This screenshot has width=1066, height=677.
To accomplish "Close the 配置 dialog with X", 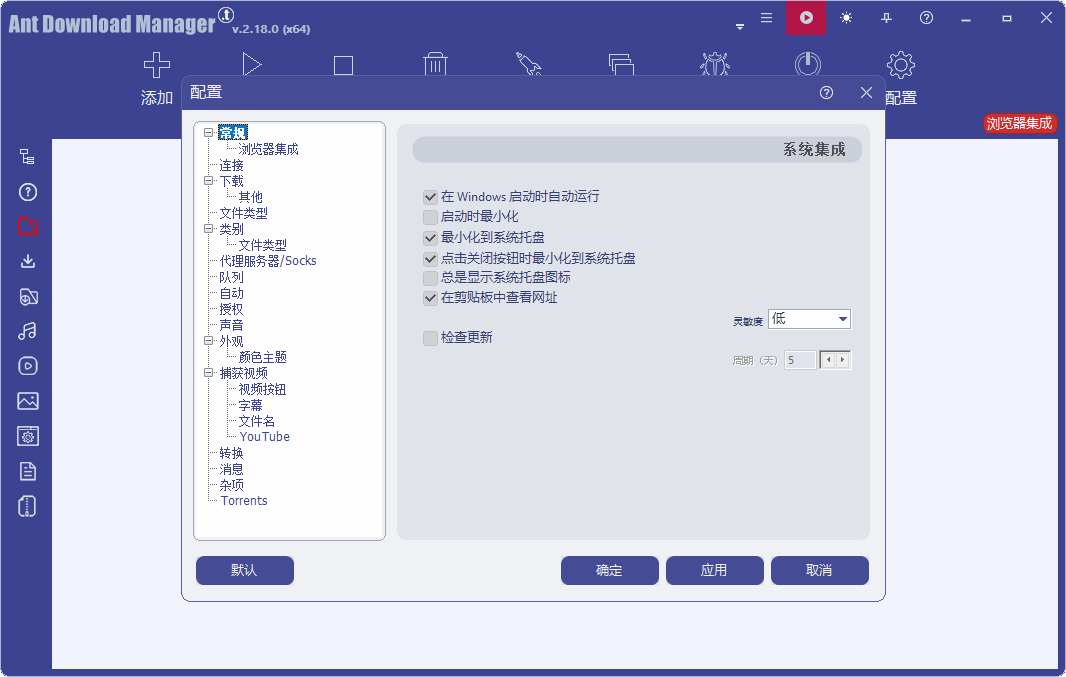I will tap(866, 92).
